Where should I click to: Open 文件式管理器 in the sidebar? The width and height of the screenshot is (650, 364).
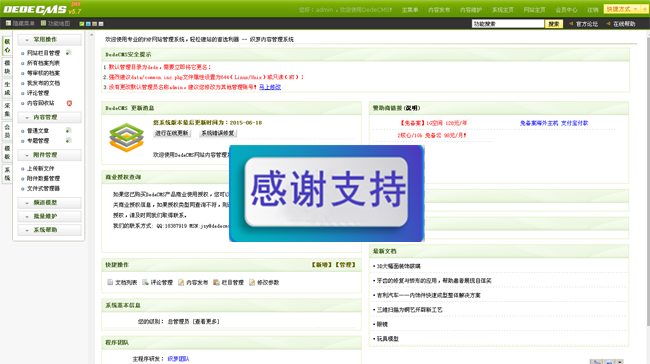(43, 188)
